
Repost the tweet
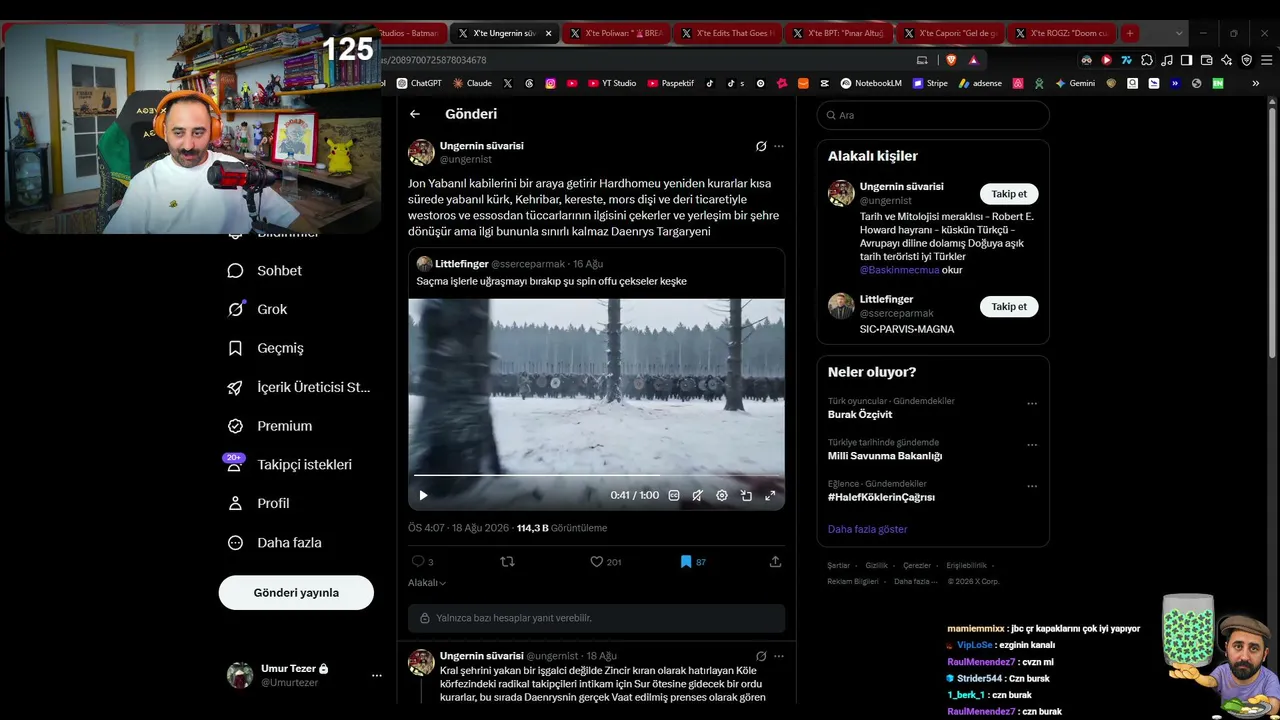[507, 562]
